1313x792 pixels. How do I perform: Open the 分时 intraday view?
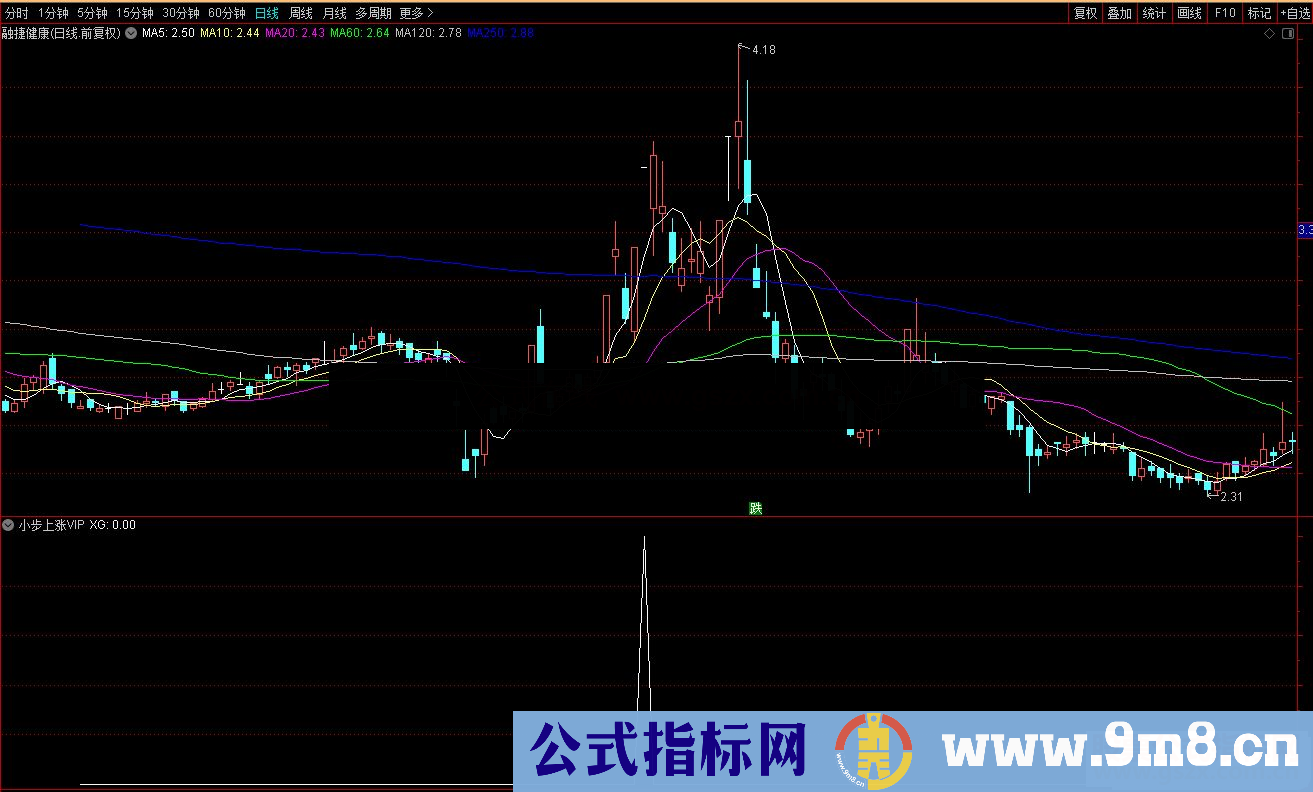16,12
